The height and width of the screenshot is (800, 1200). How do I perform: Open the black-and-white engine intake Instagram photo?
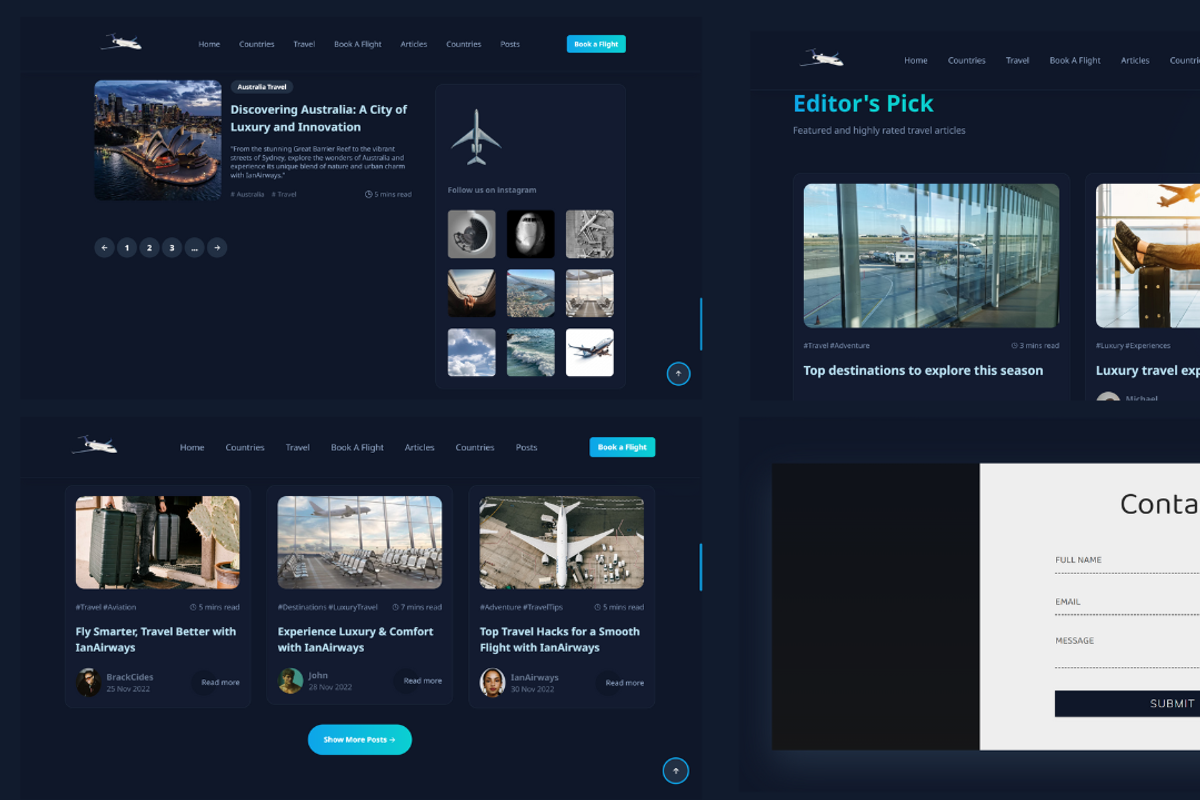(531, 234)
